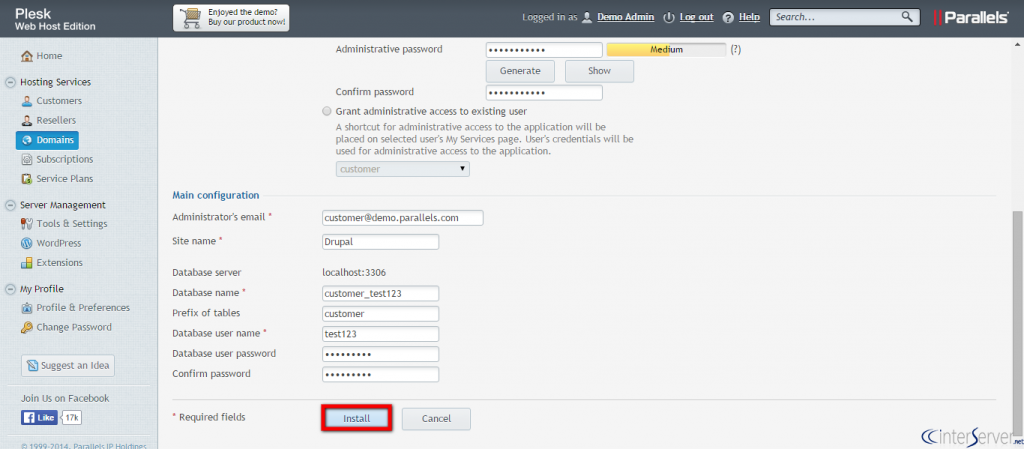Screen dimensions: 1024x449
Task: Generate a new administrative password
Action: [520, 71]
